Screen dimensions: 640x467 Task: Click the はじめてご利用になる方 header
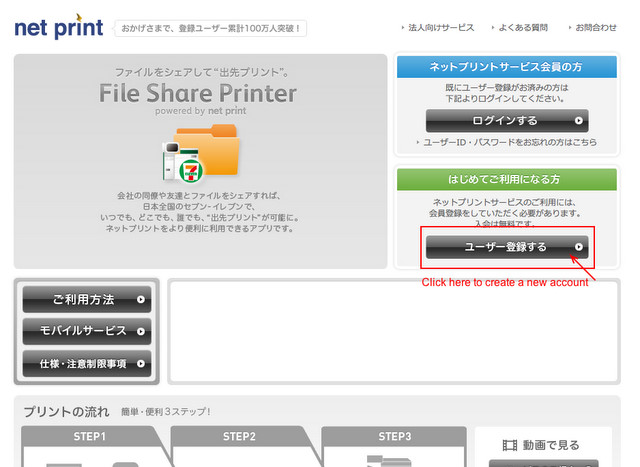point(507,179)
